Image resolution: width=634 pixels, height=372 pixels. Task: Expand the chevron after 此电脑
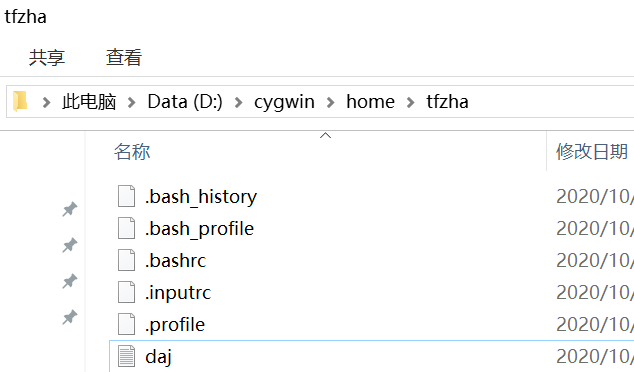(x=131, y=102)
